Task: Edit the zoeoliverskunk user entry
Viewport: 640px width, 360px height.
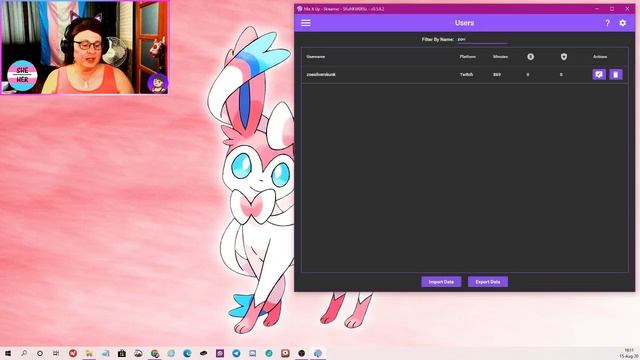Action: click(599, 74)
